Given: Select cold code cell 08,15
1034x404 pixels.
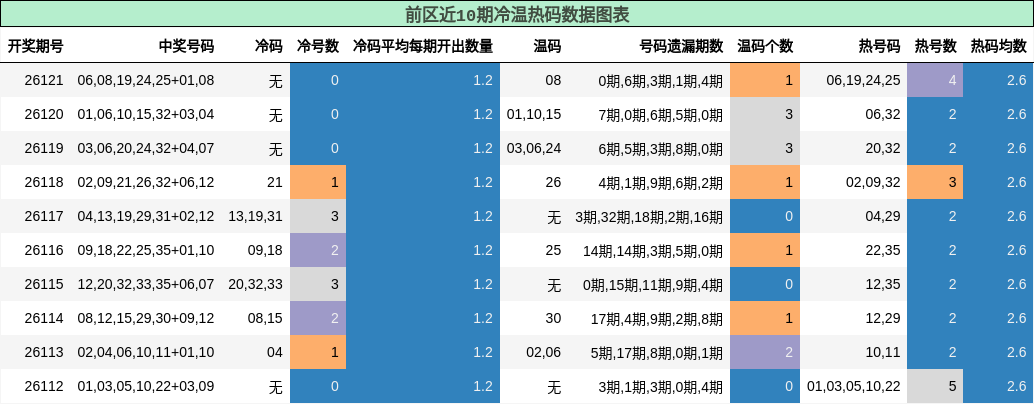Looking at the screenshot, I should click(x=265, y=318).
